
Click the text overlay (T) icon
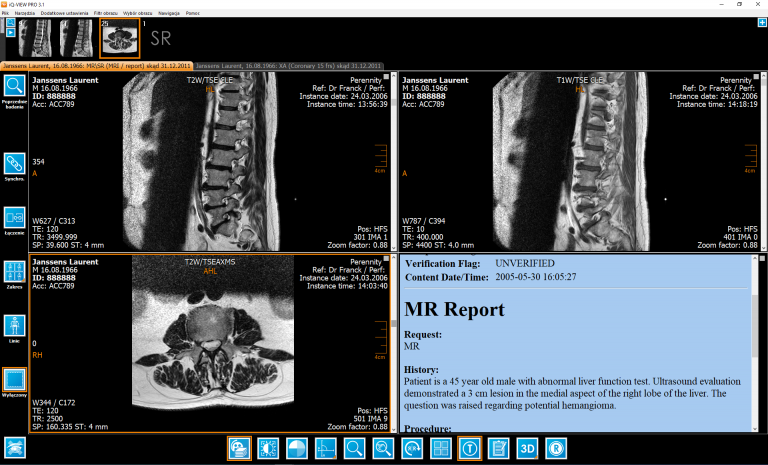tap(469, 449)
